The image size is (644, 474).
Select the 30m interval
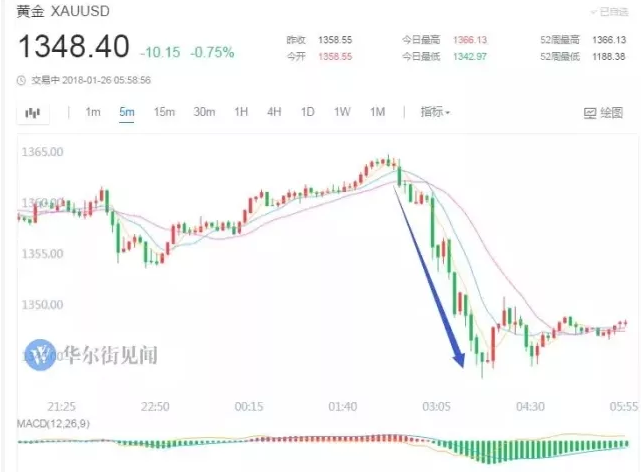(204, 112)
